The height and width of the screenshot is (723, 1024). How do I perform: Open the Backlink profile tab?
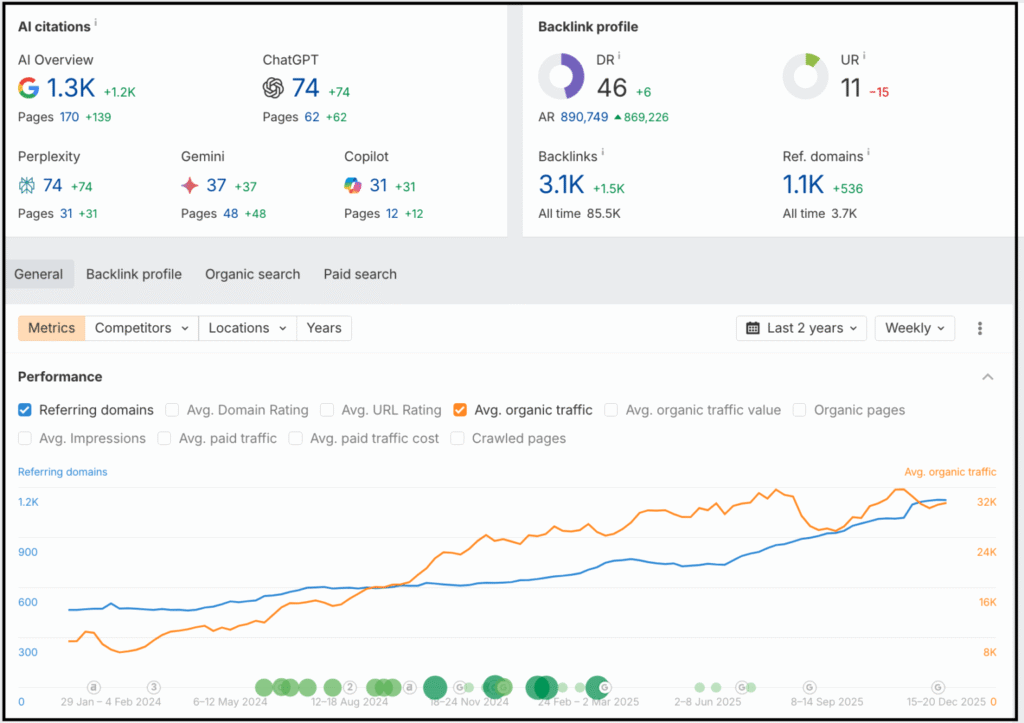(133, 273)
